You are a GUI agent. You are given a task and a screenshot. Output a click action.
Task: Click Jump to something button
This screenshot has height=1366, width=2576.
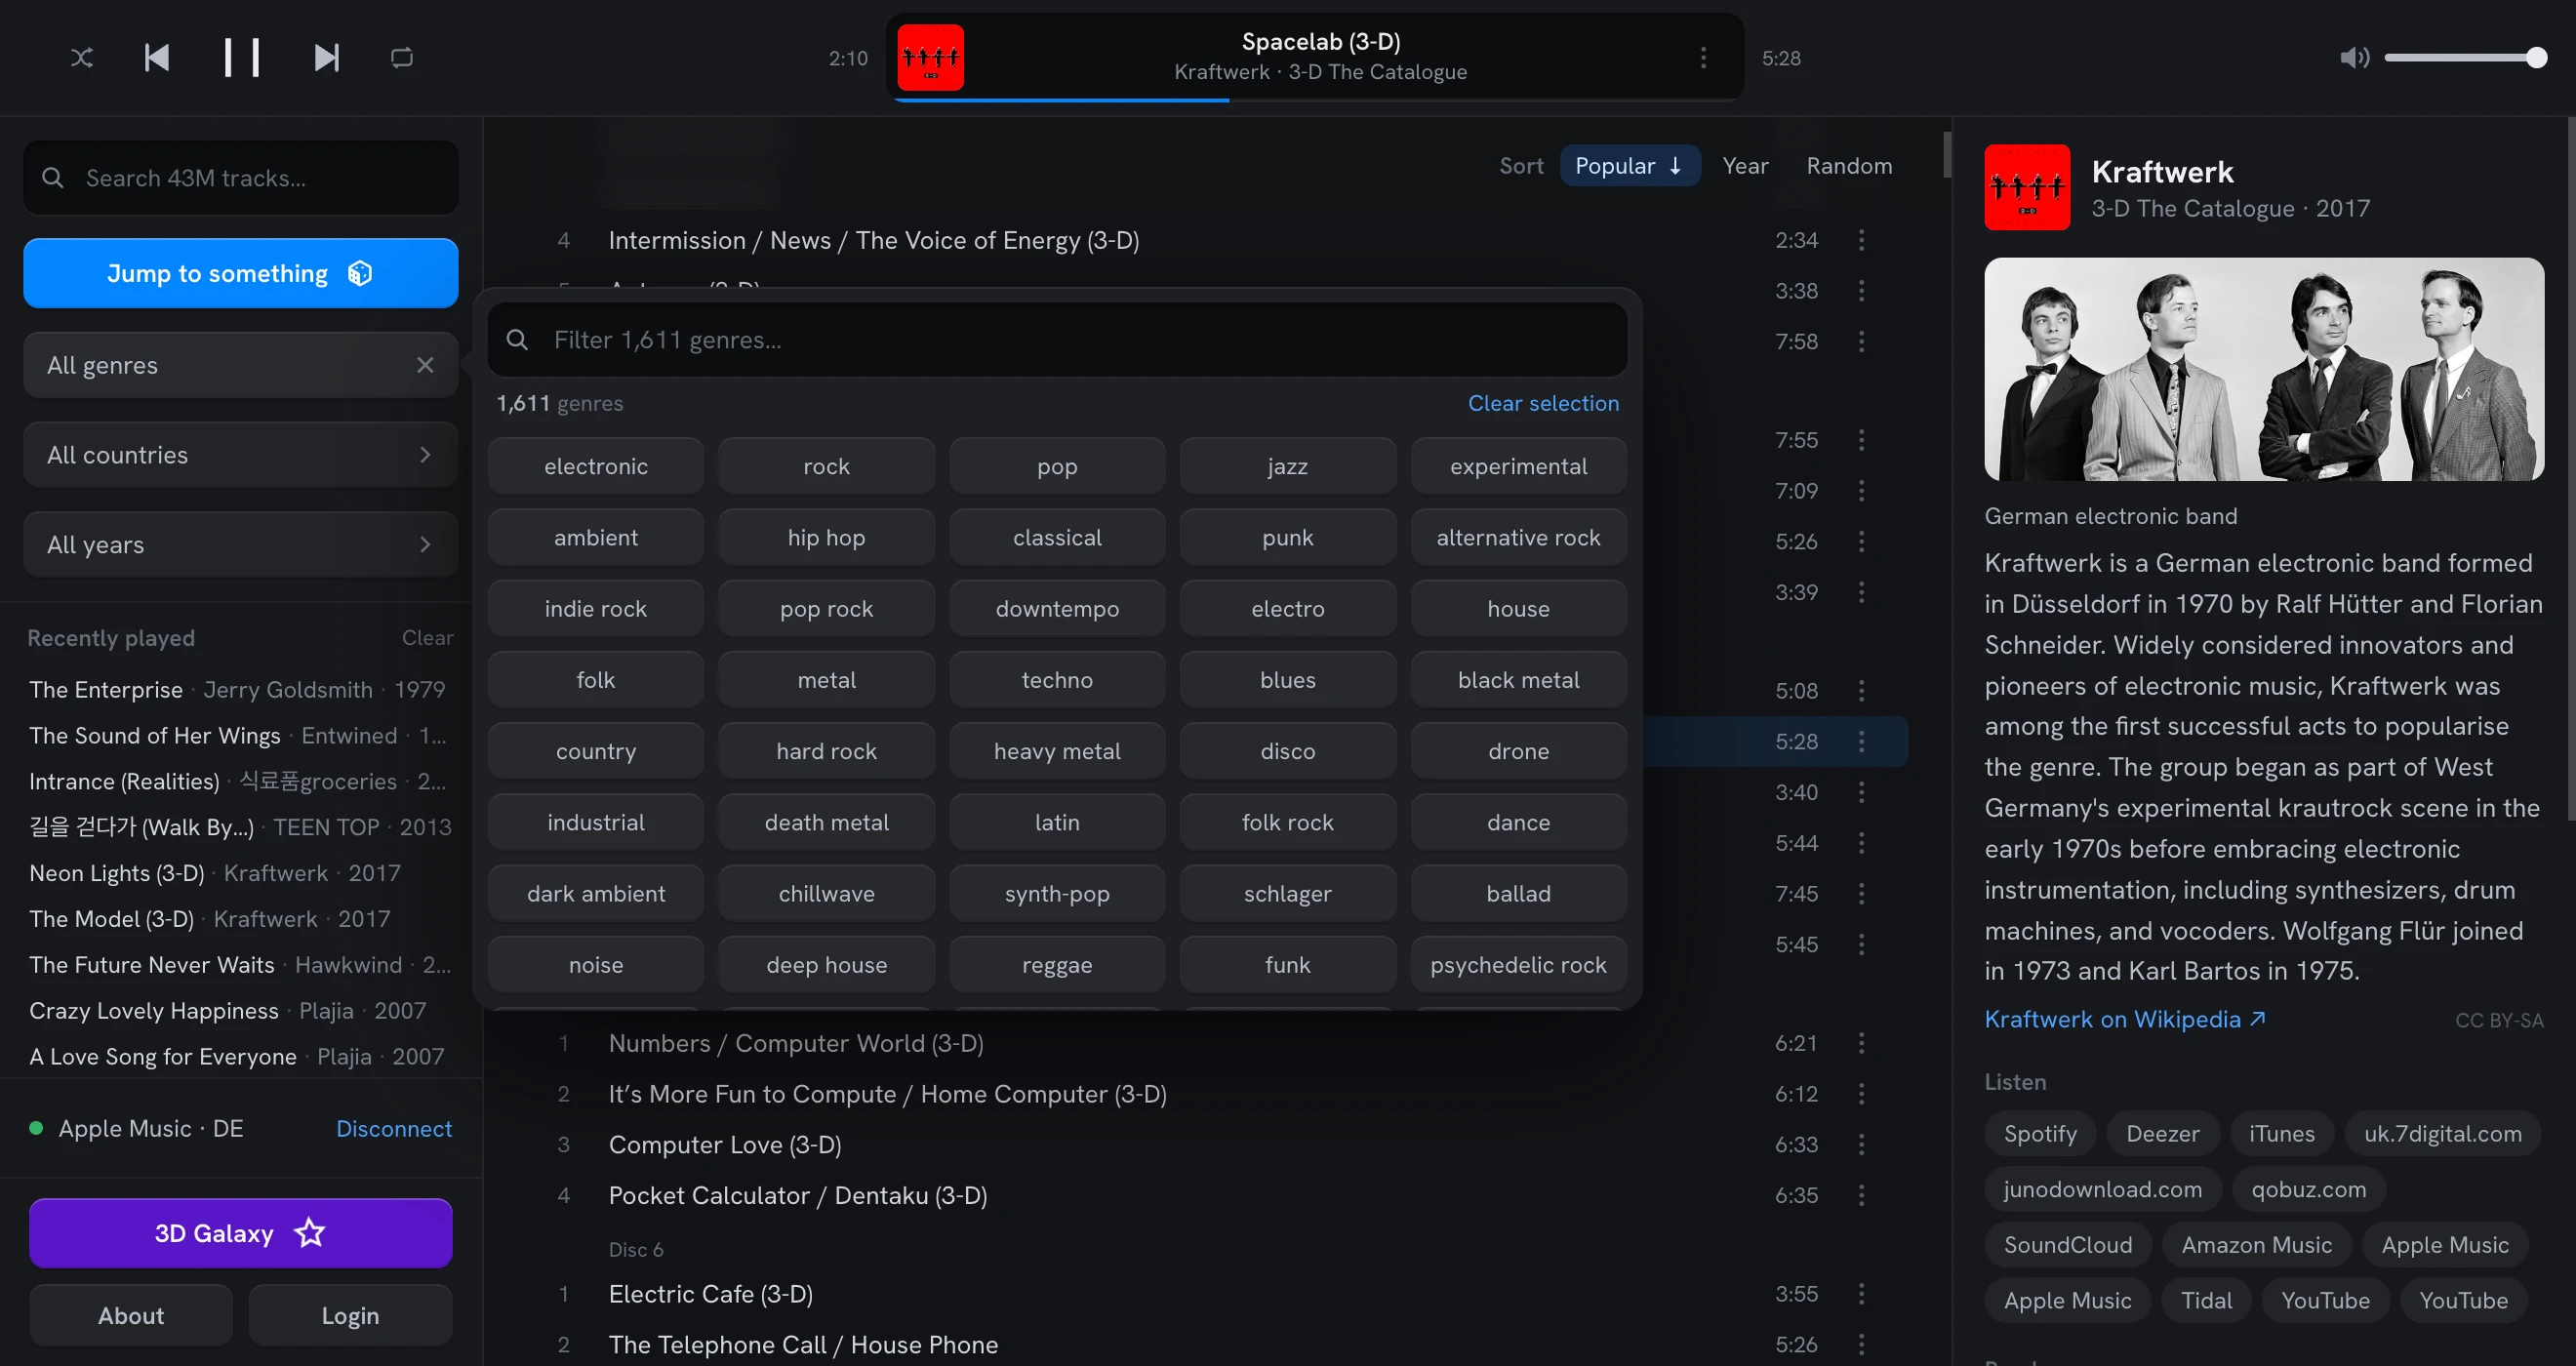[x=241, y=273]
